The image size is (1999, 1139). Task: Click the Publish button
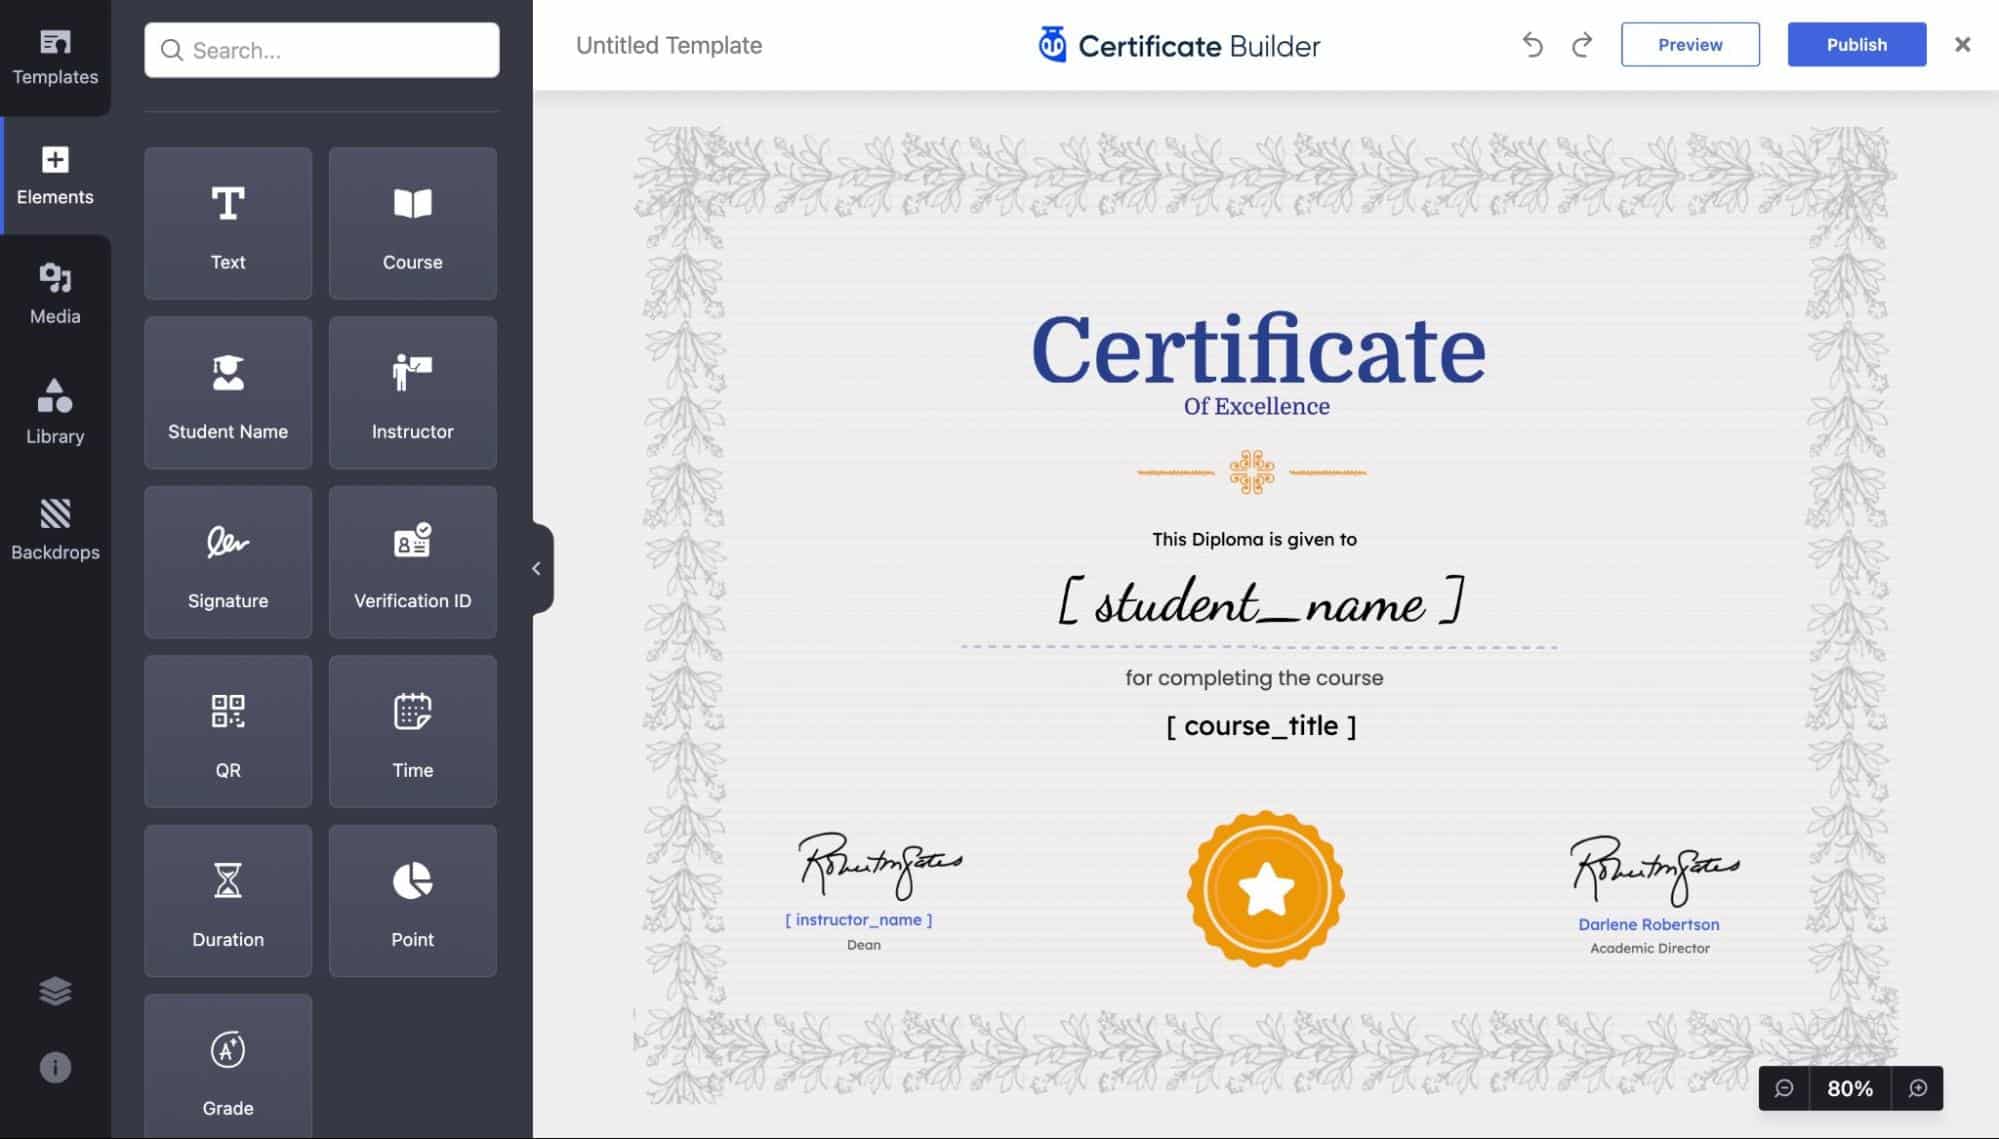pos(1856,44)
